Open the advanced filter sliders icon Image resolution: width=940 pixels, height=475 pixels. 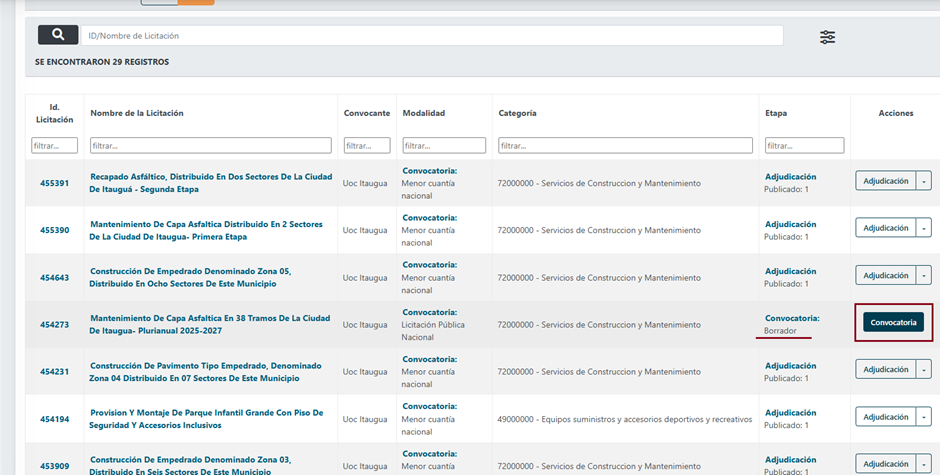point(827,37)
